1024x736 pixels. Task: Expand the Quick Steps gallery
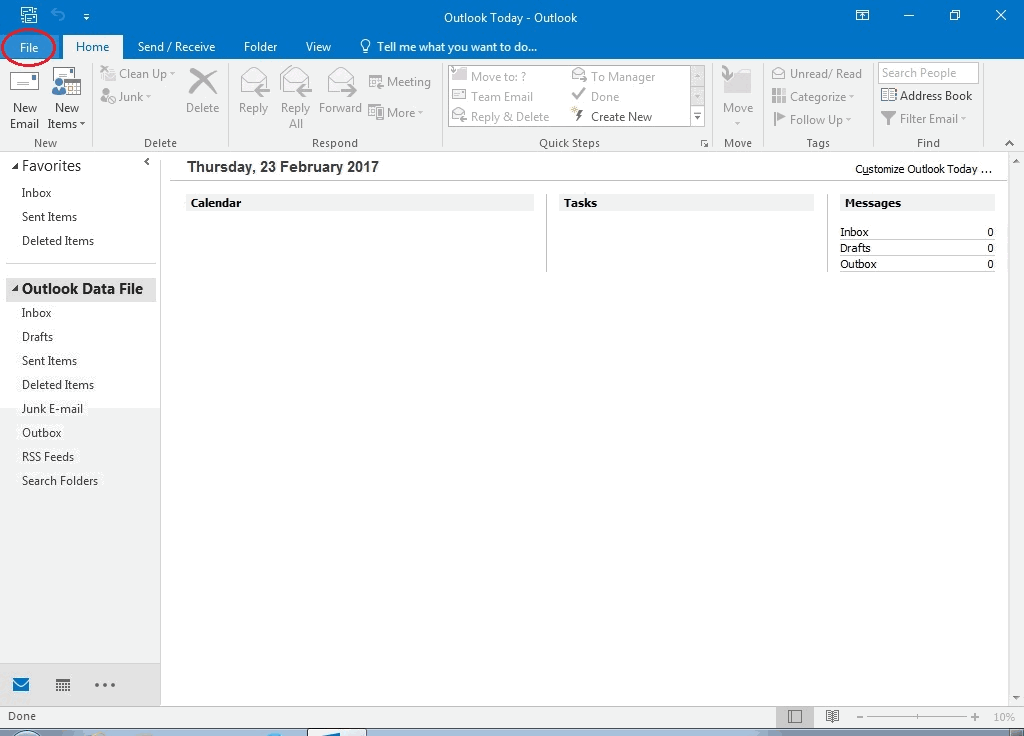tap(697, 117)
